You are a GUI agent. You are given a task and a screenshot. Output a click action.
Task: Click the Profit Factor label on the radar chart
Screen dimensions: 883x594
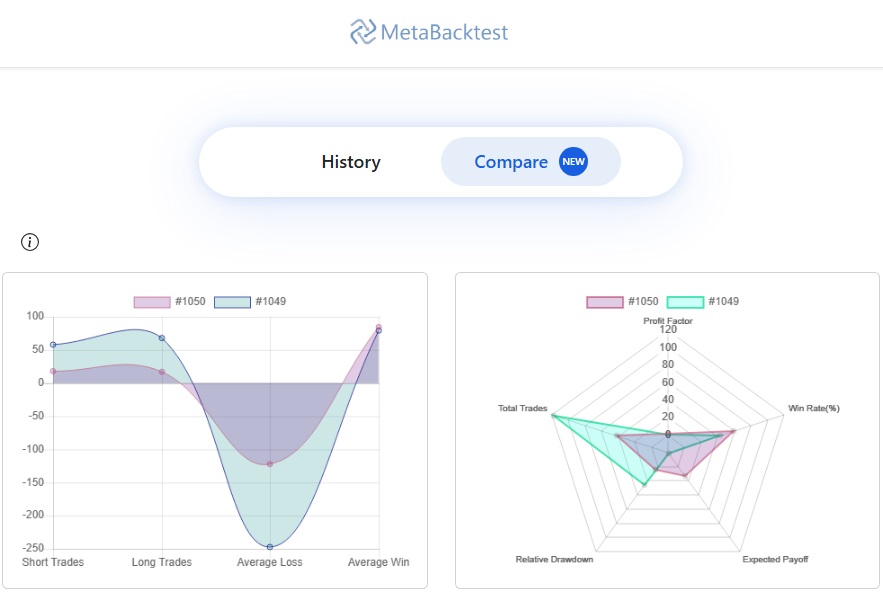(667, 322)
